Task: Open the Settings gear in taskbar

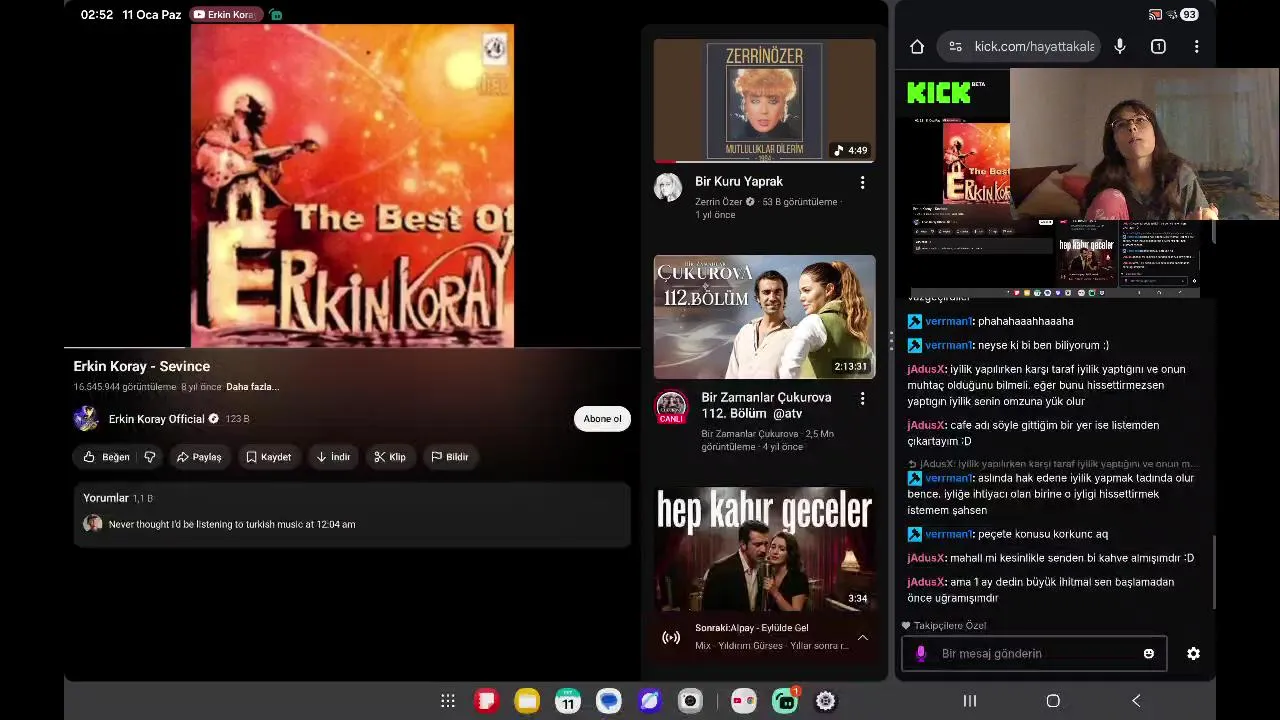Action: click(x=825, y=701)
